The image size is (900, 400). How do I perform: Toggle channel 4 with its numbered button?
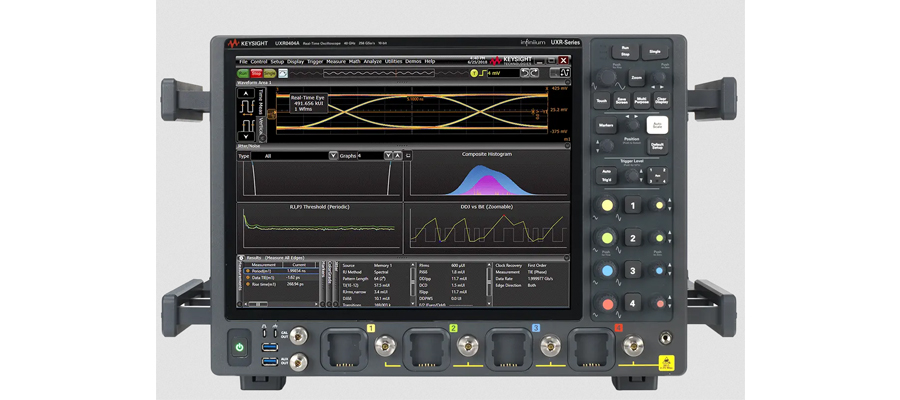[x=631, y=303]
